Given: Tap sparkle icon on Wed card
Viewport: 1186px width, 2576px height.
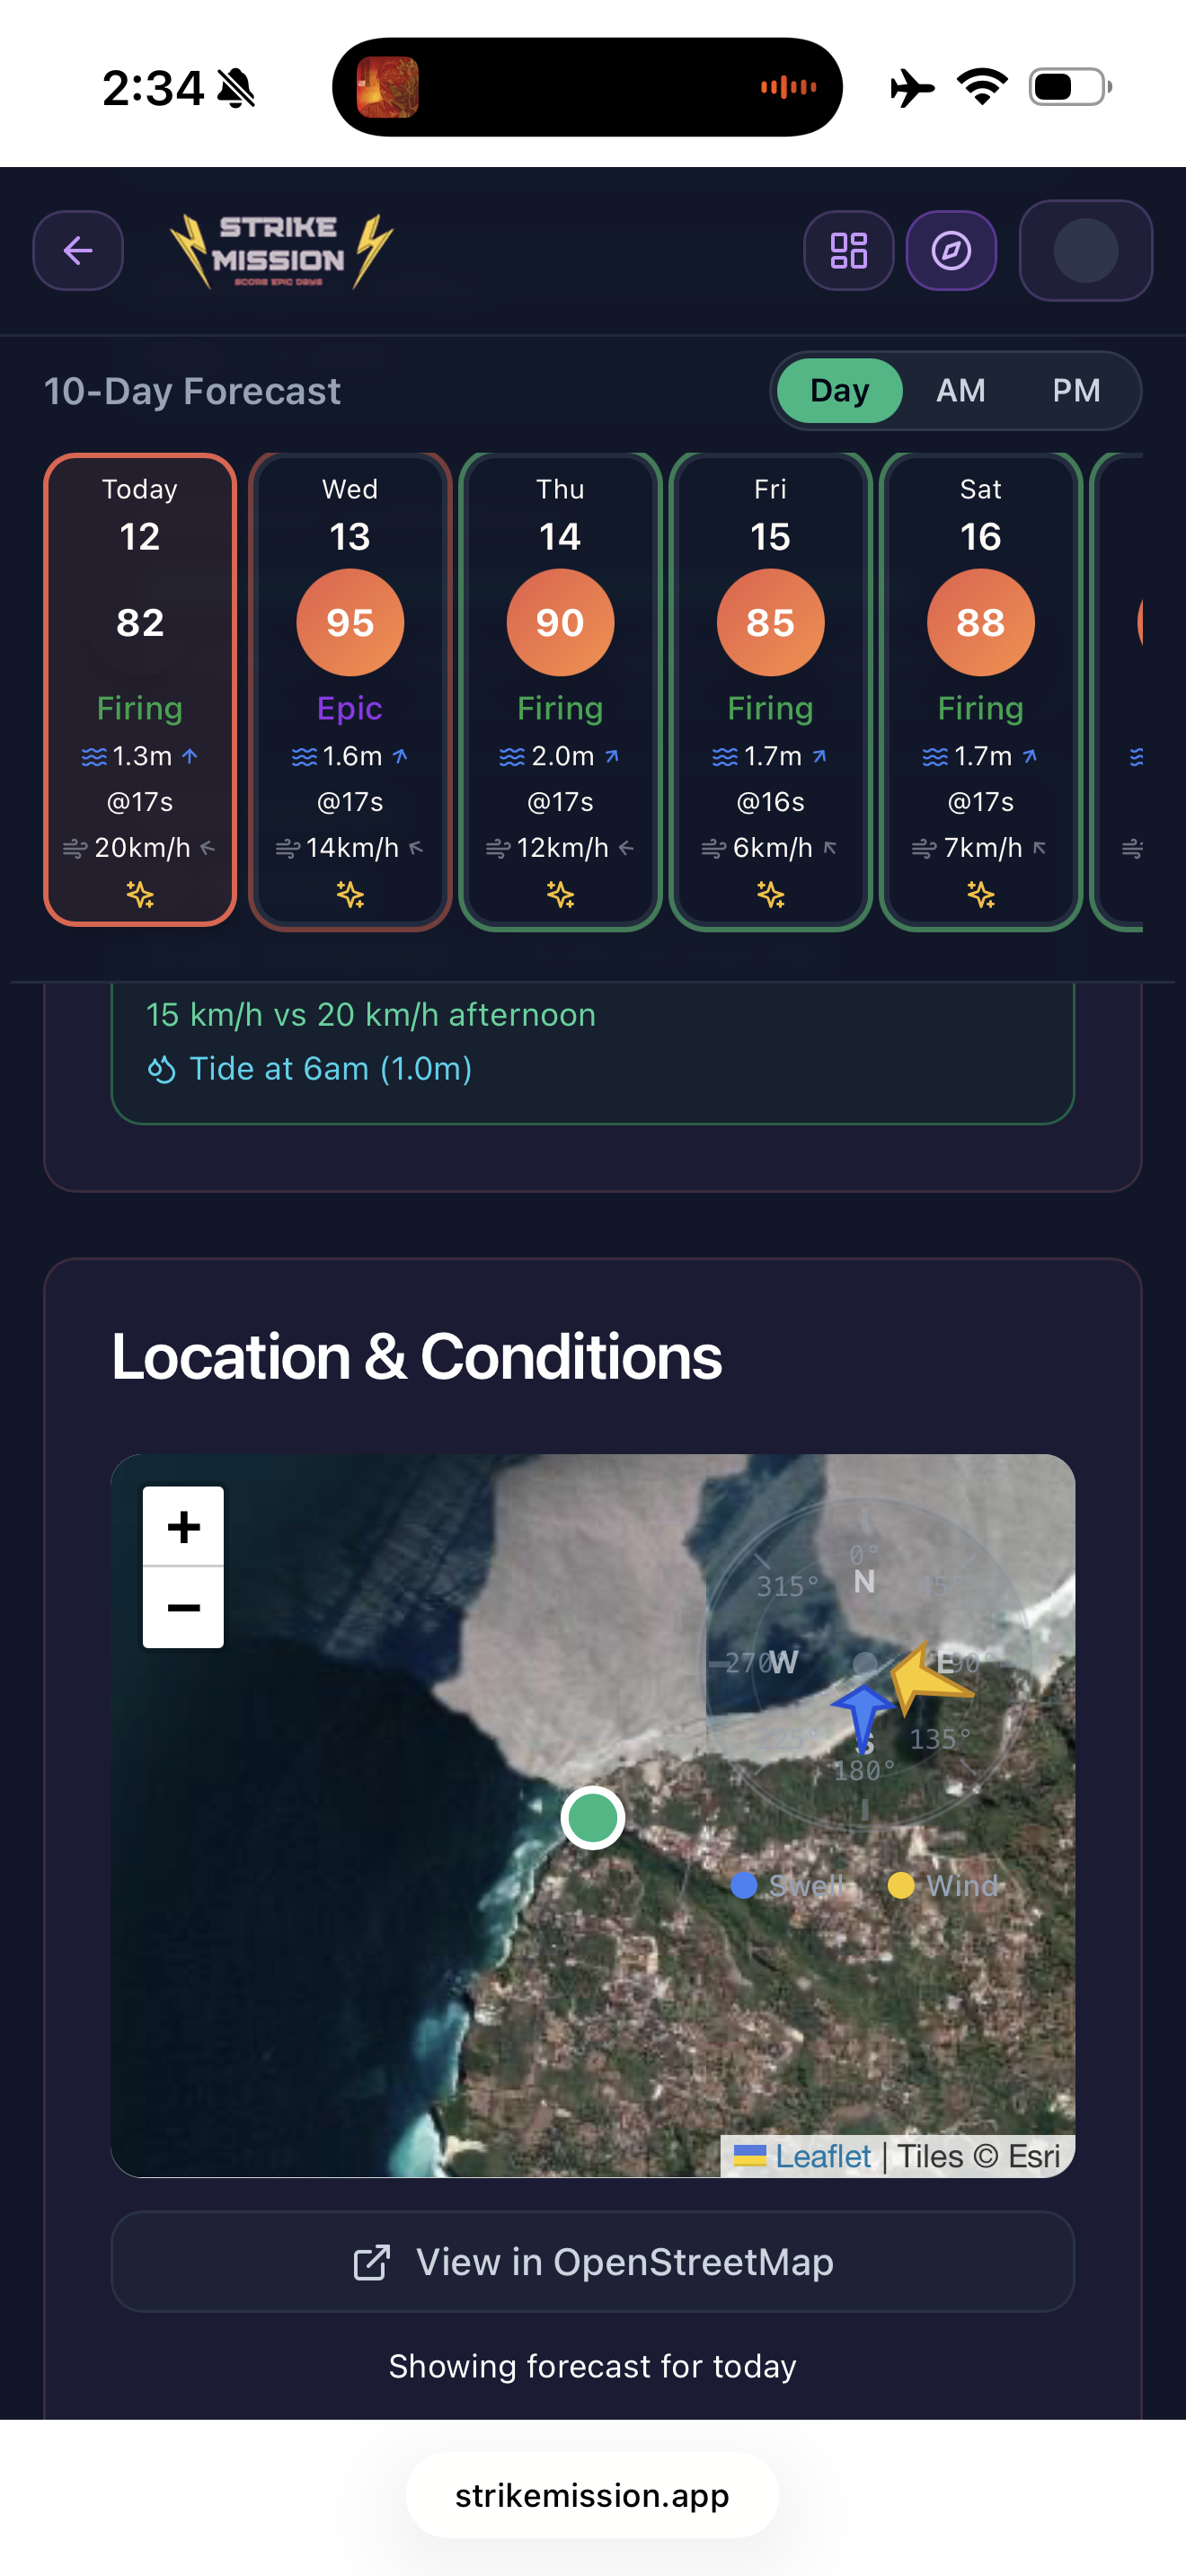Looking at the screenshot, I should [350, 894].
